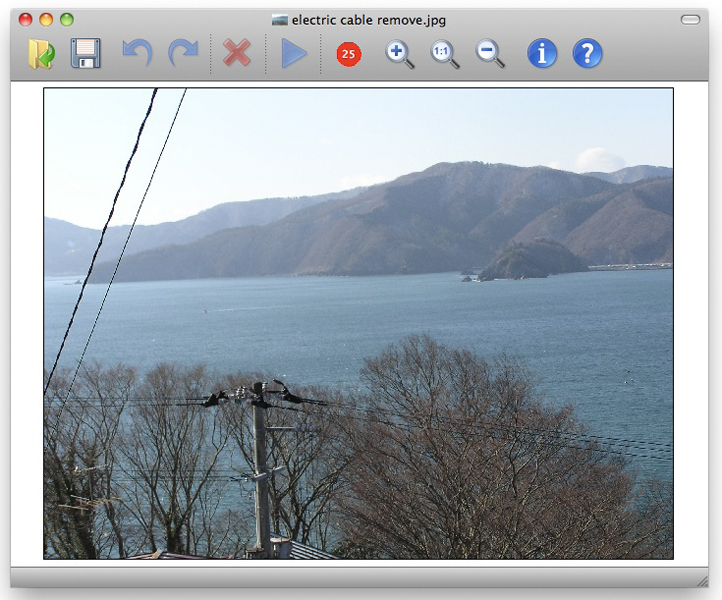Viewport: 722px width, 600px height.
Task: Clear the selection with the red X
Action: 237,53
